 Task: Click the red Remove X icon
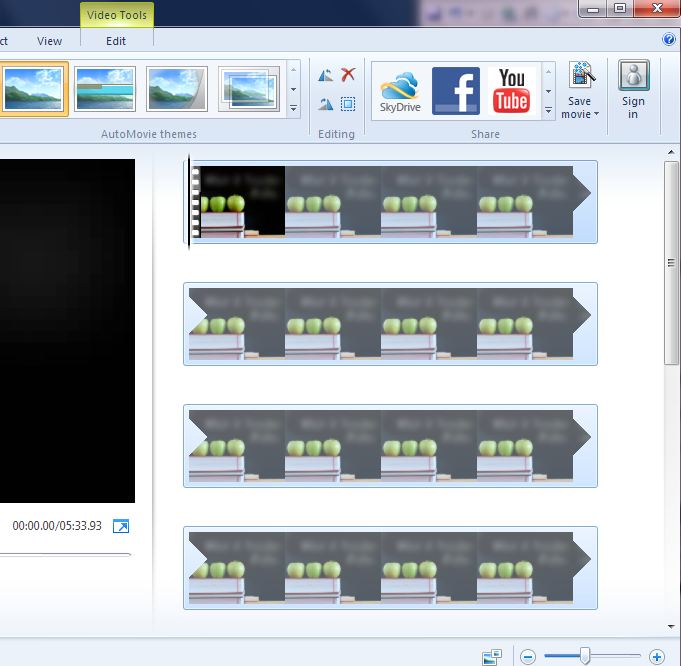click(348, 75)
